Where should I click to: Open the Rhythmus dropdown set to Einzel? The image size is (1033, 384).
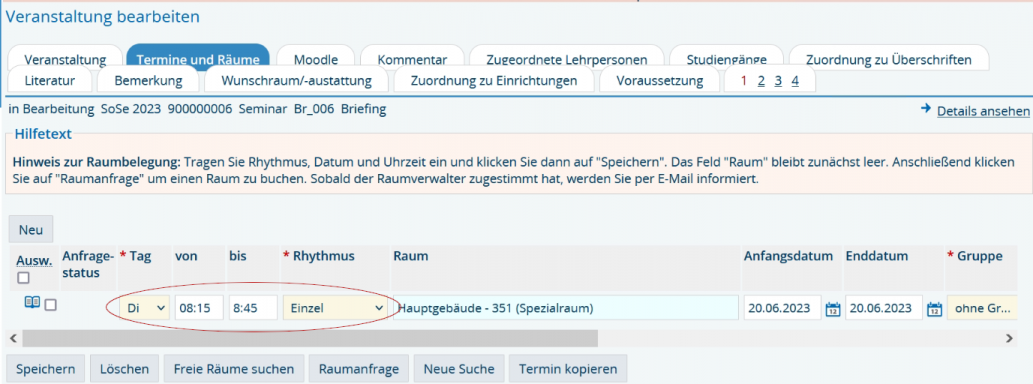click(x=335, y=308)
